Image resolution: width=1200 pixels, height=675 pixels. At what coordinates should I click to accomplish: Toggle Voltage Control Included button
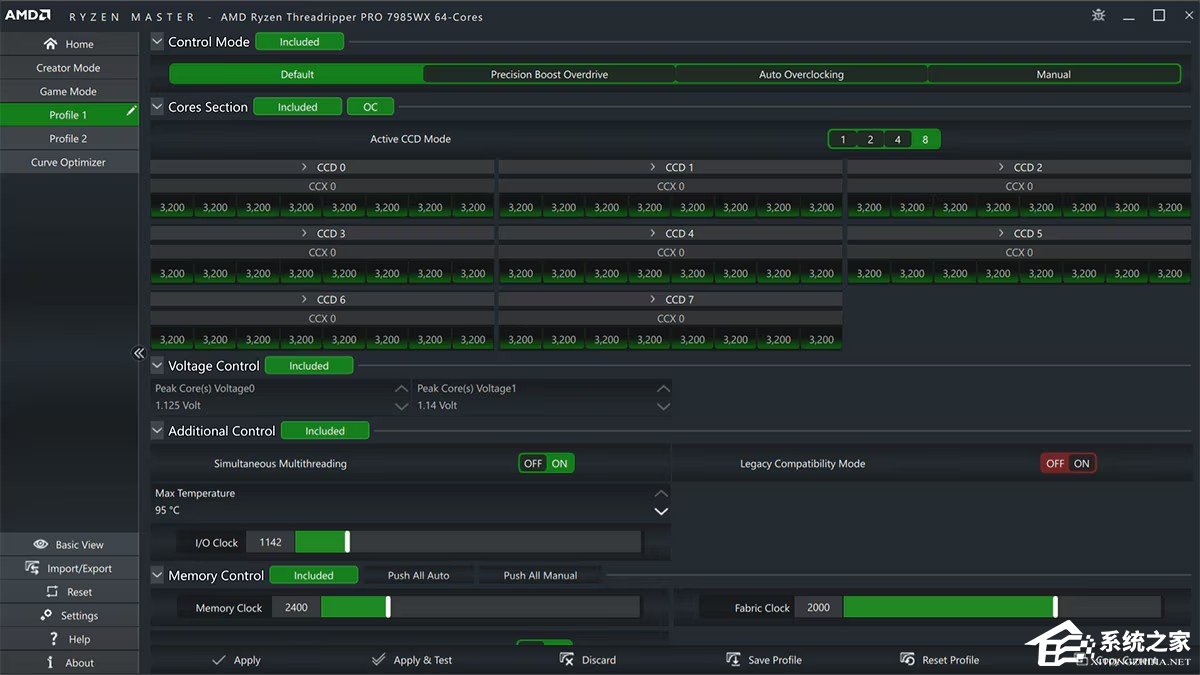pos(309,366)
